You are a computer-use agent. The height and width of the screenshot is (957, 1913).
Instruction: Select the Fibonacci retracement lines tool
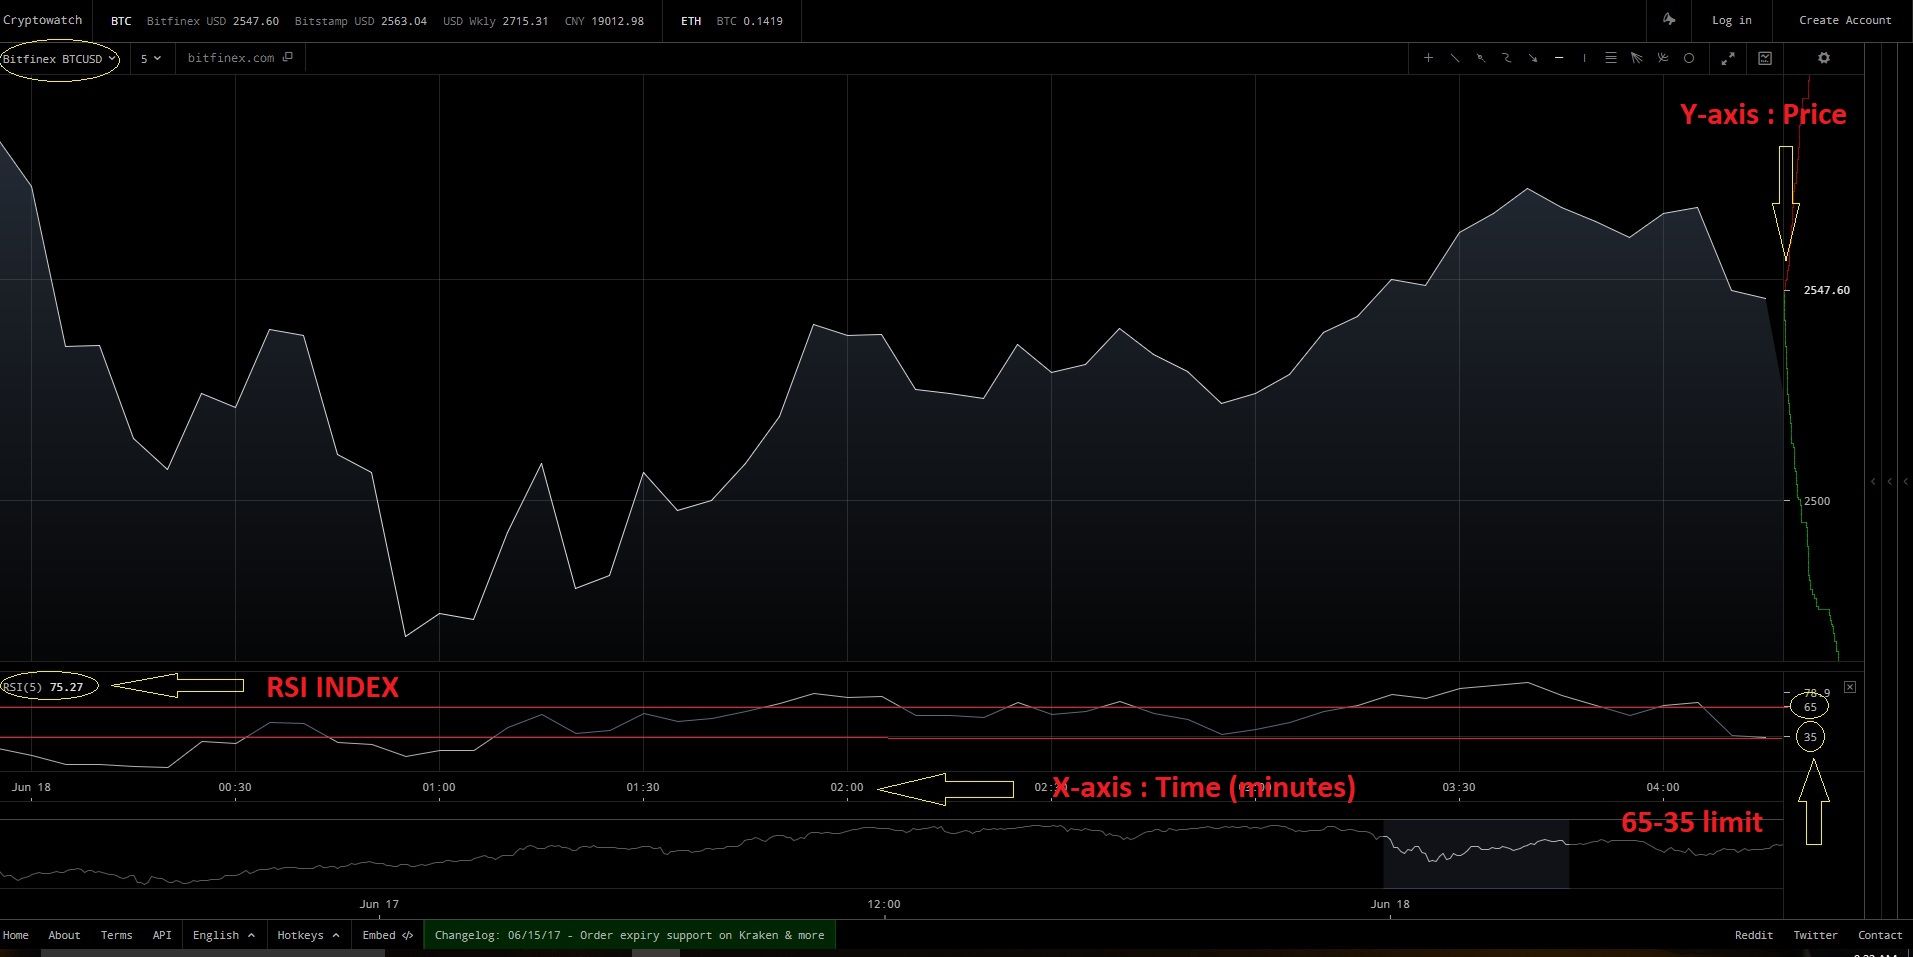[x=1611, y=58]
